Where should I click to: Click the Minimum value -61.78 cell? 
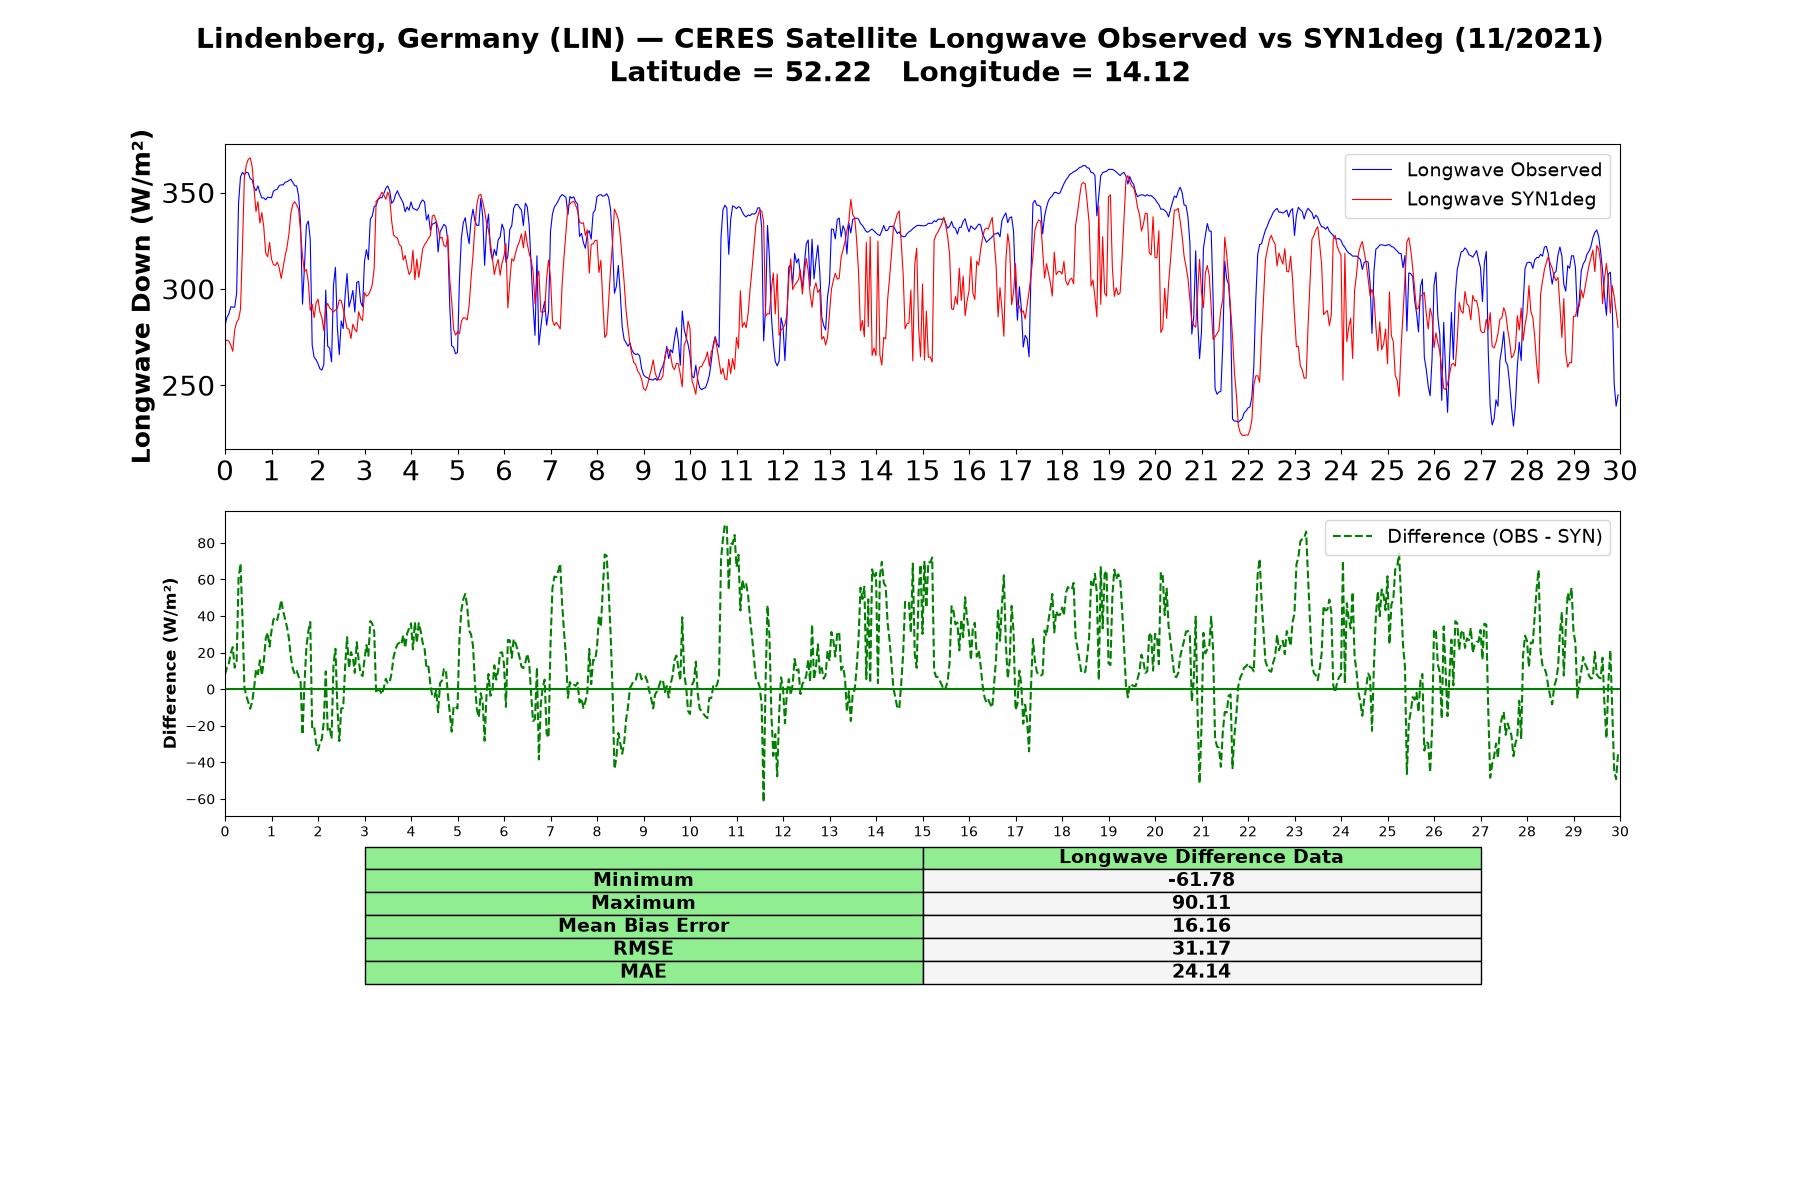click(1202, 880)
